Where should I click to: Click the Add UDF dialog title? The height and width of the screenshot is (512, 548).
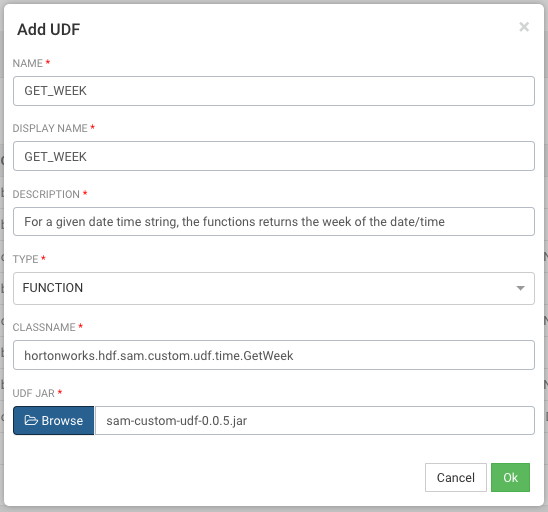click(x=49, y=29)
